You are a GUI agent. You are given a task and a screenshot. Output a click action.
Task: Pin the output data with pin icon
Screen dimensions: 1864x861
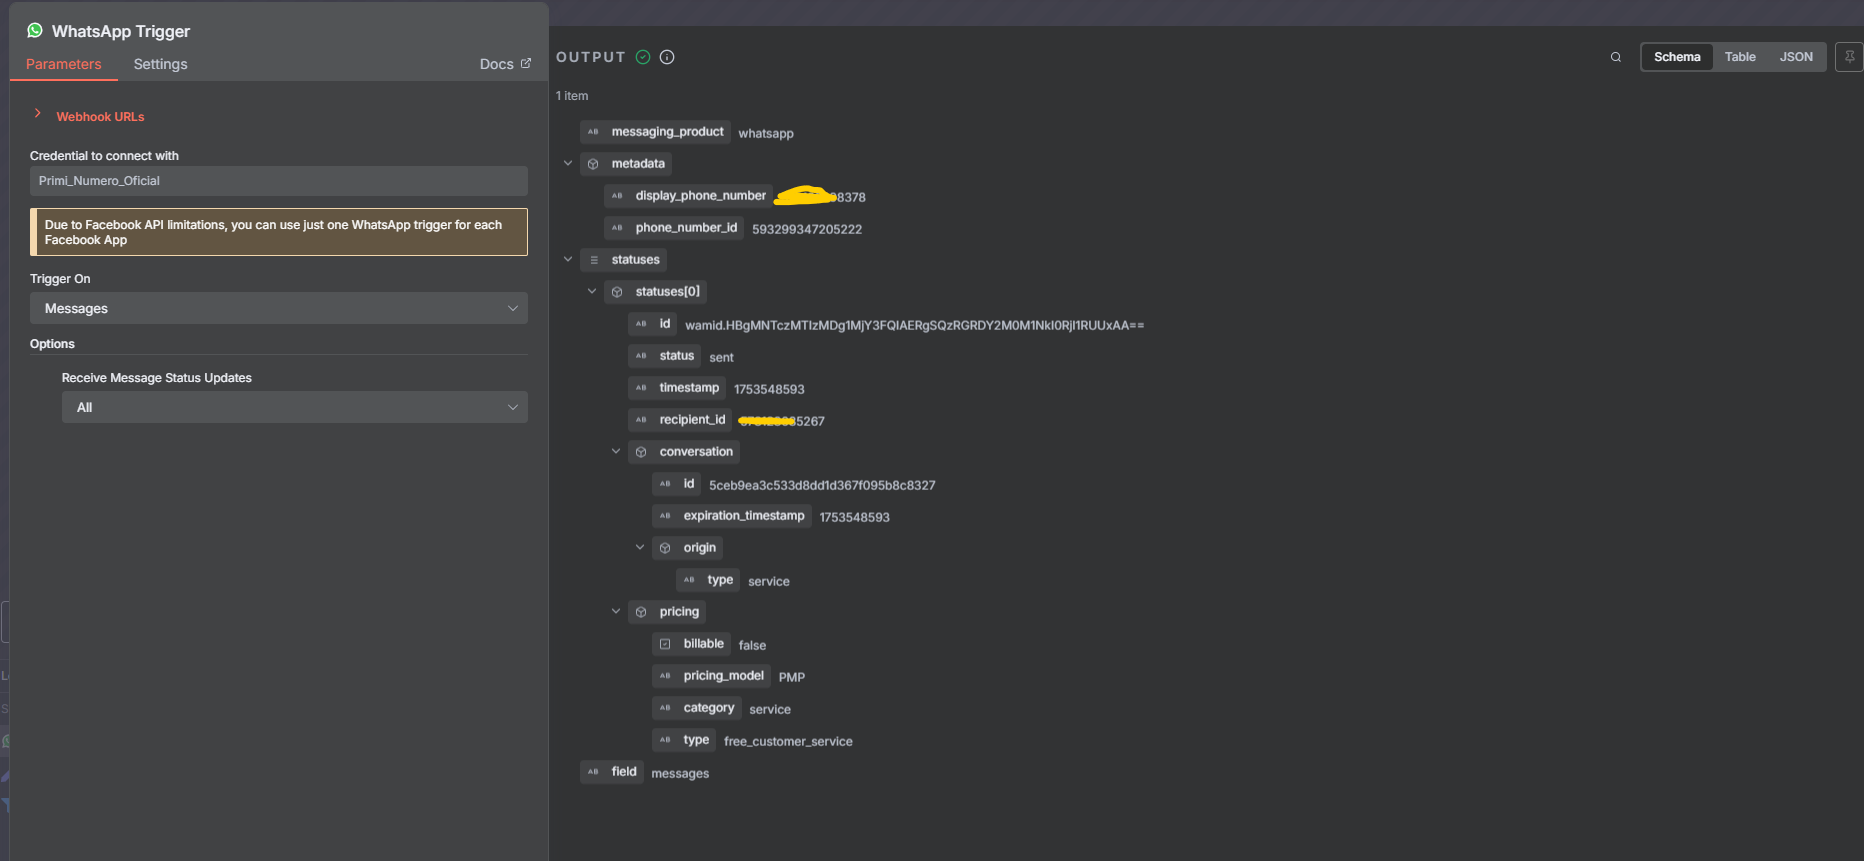coord(1849,57)
